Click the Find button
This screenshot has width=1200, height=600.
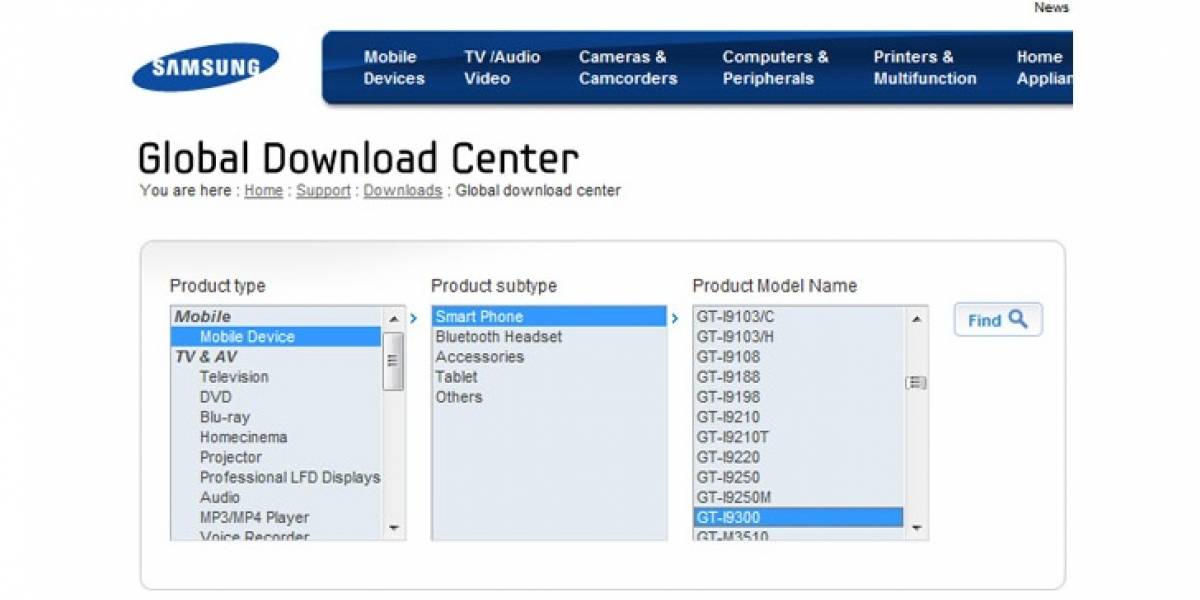pyautogui.click(x=998, y=320)
